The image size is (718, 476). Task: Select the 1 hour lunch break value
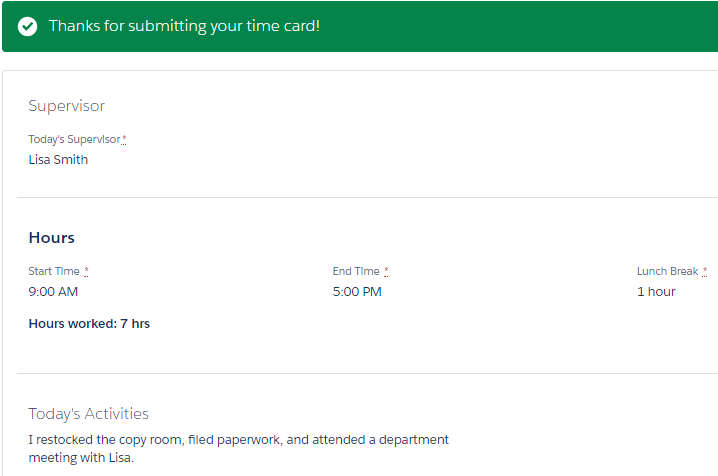656,292
